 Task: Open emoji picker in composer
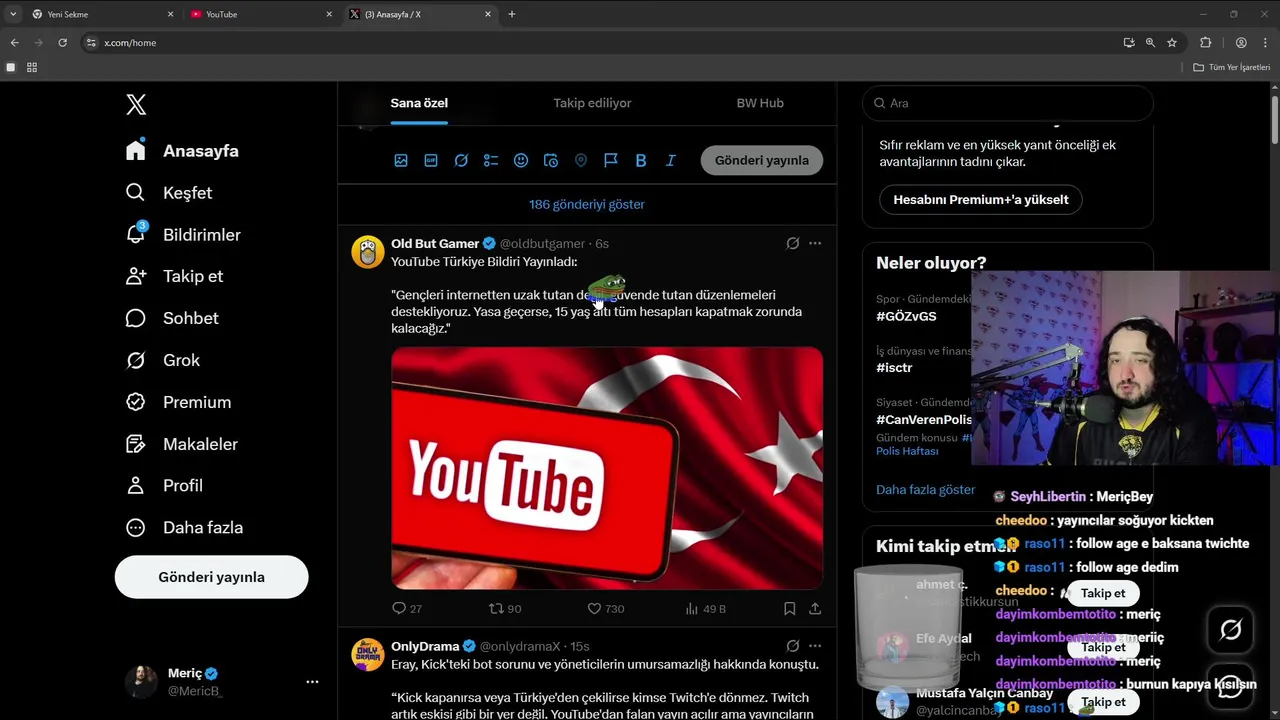point(521,160)
